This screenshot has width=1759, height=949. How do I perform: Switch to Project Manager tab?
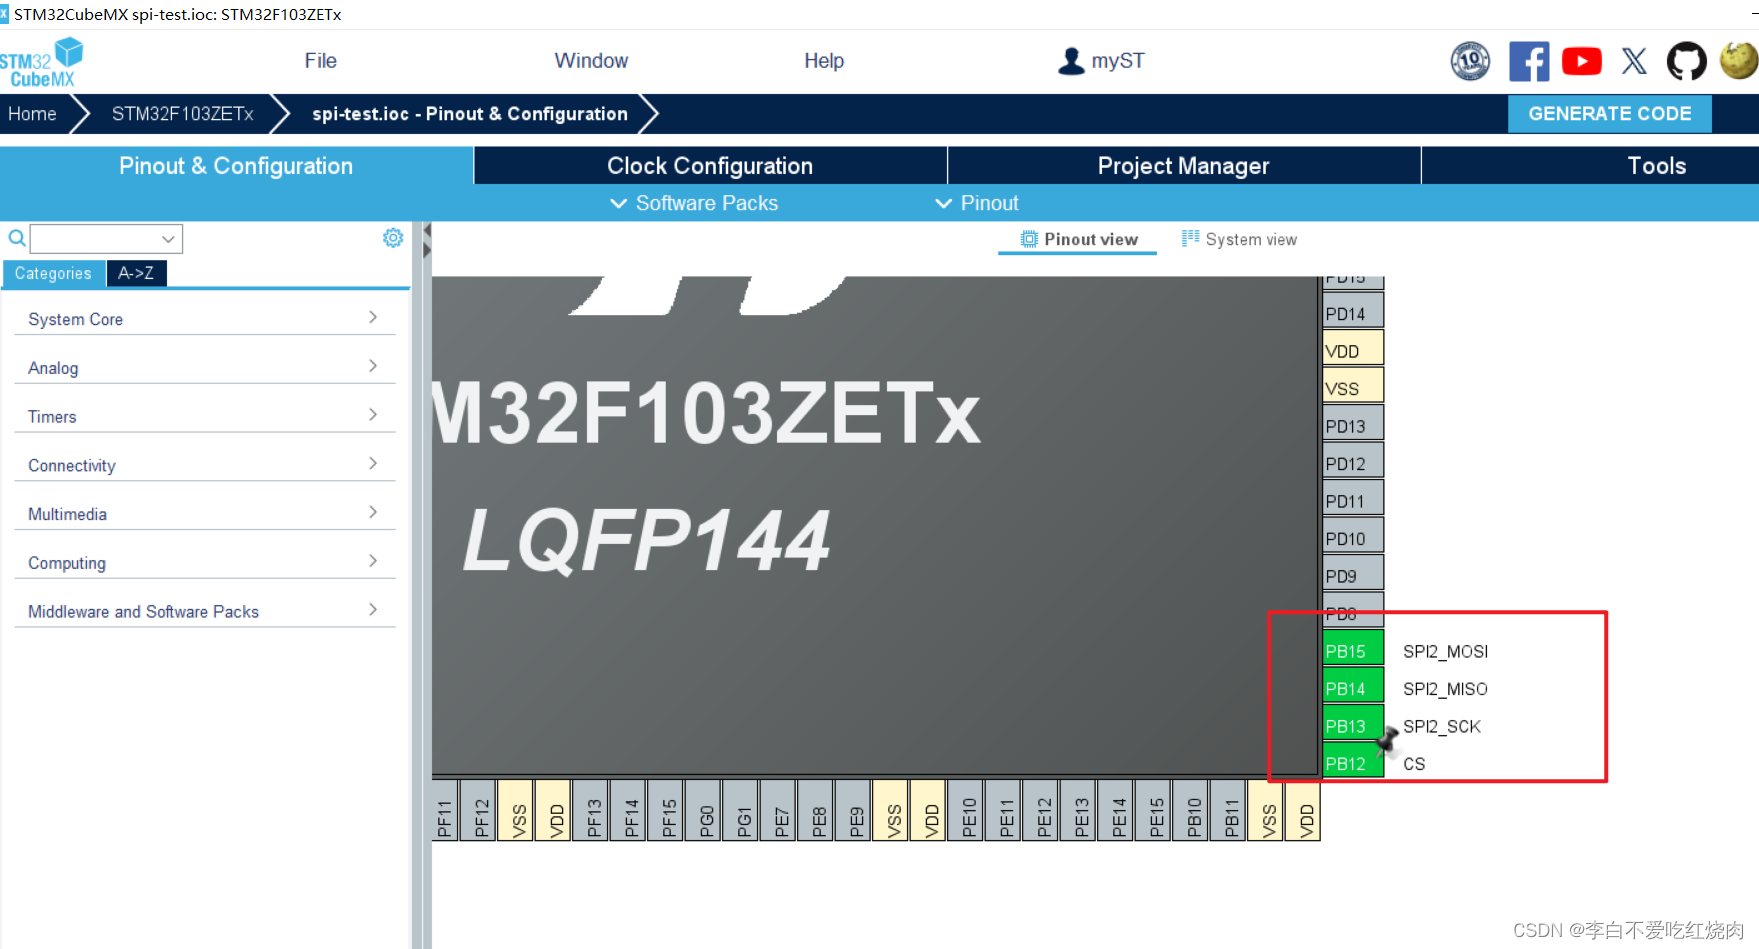tap(1184, 165)
